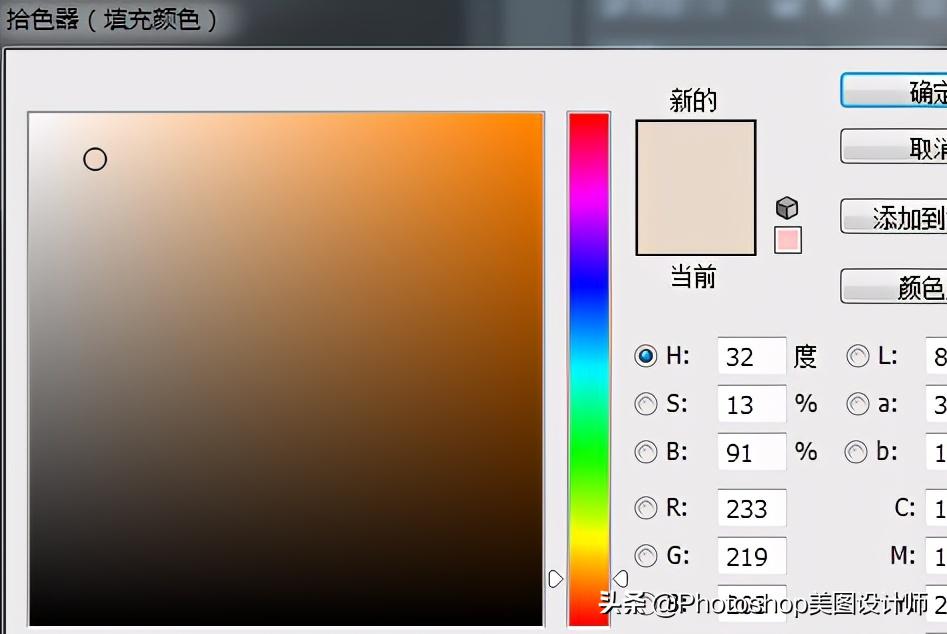This screenshot has width=947, height=634.
Task: Select the R red radio button
Action: pos(646,508)
